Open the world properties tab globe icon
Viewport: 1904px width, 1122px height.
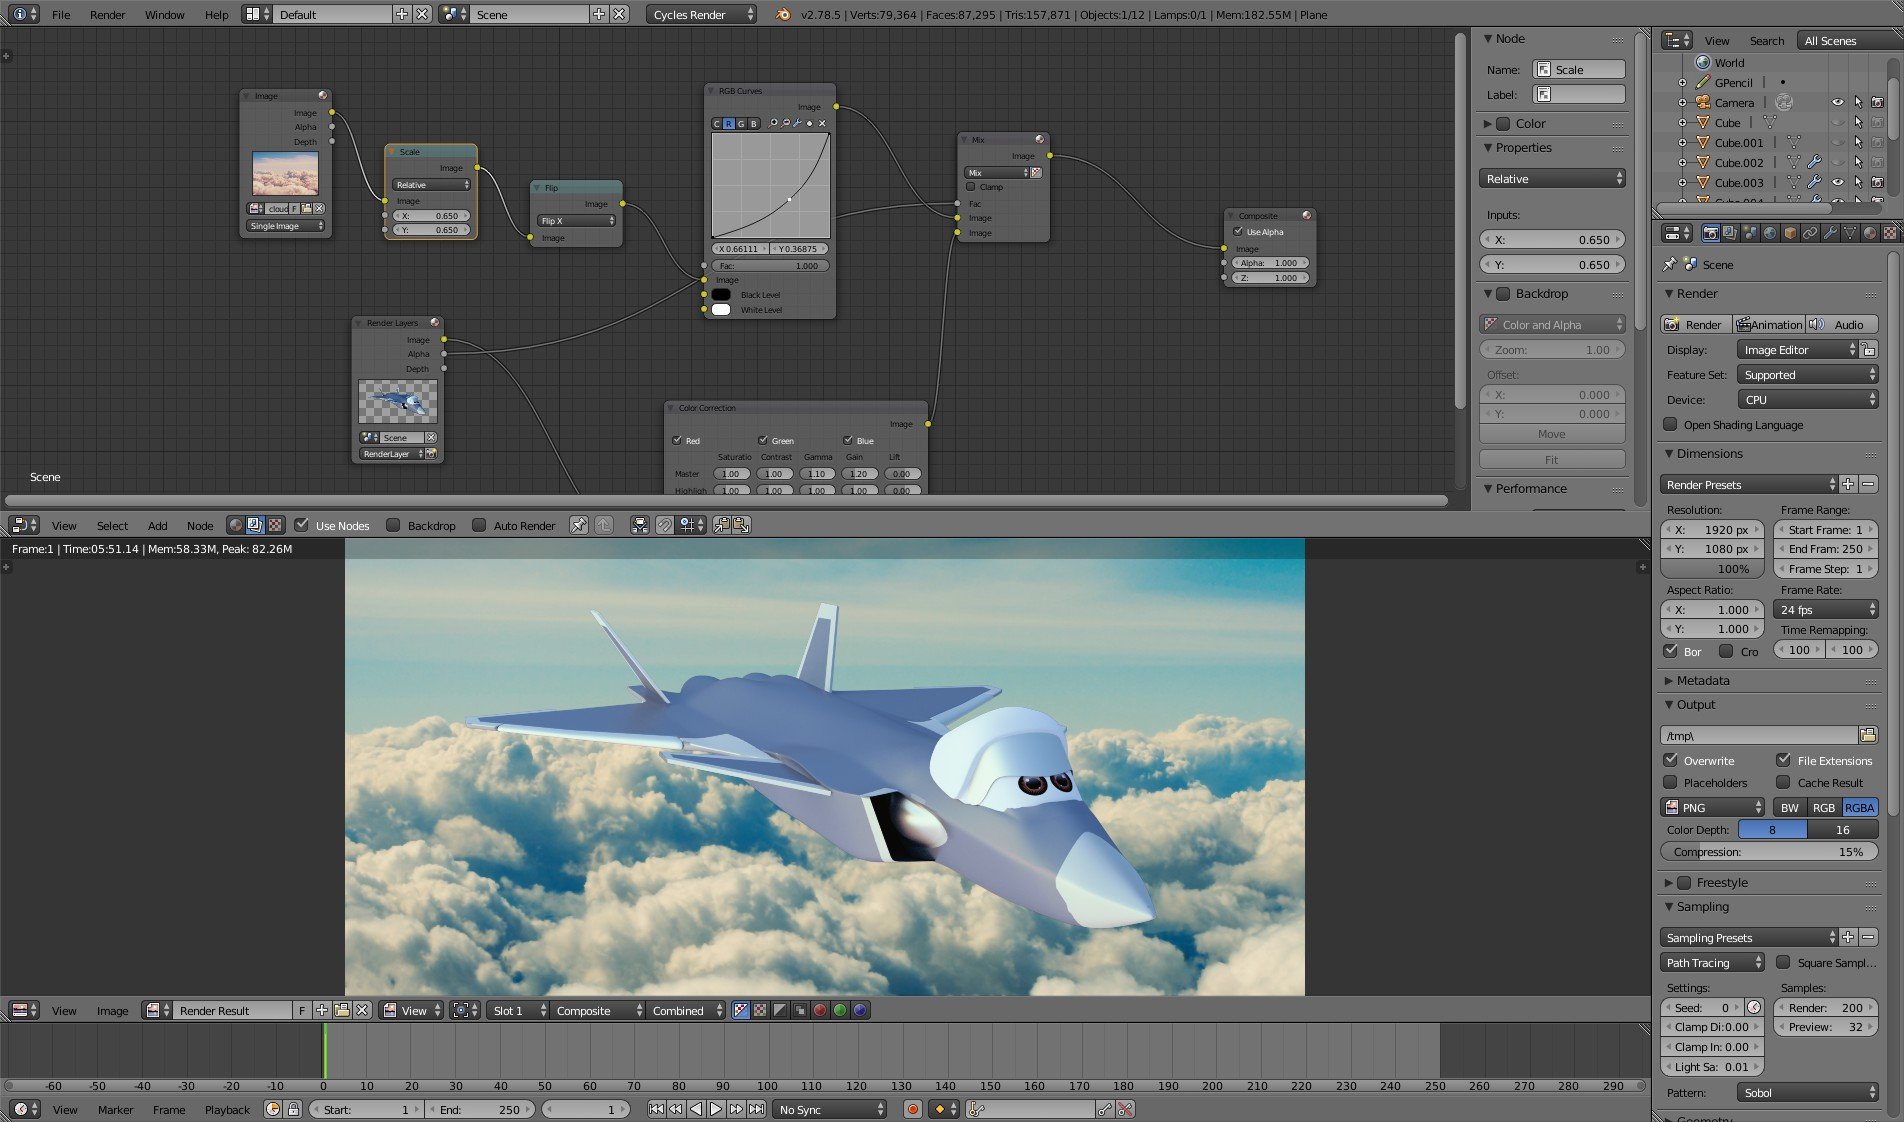(1770, 233)
